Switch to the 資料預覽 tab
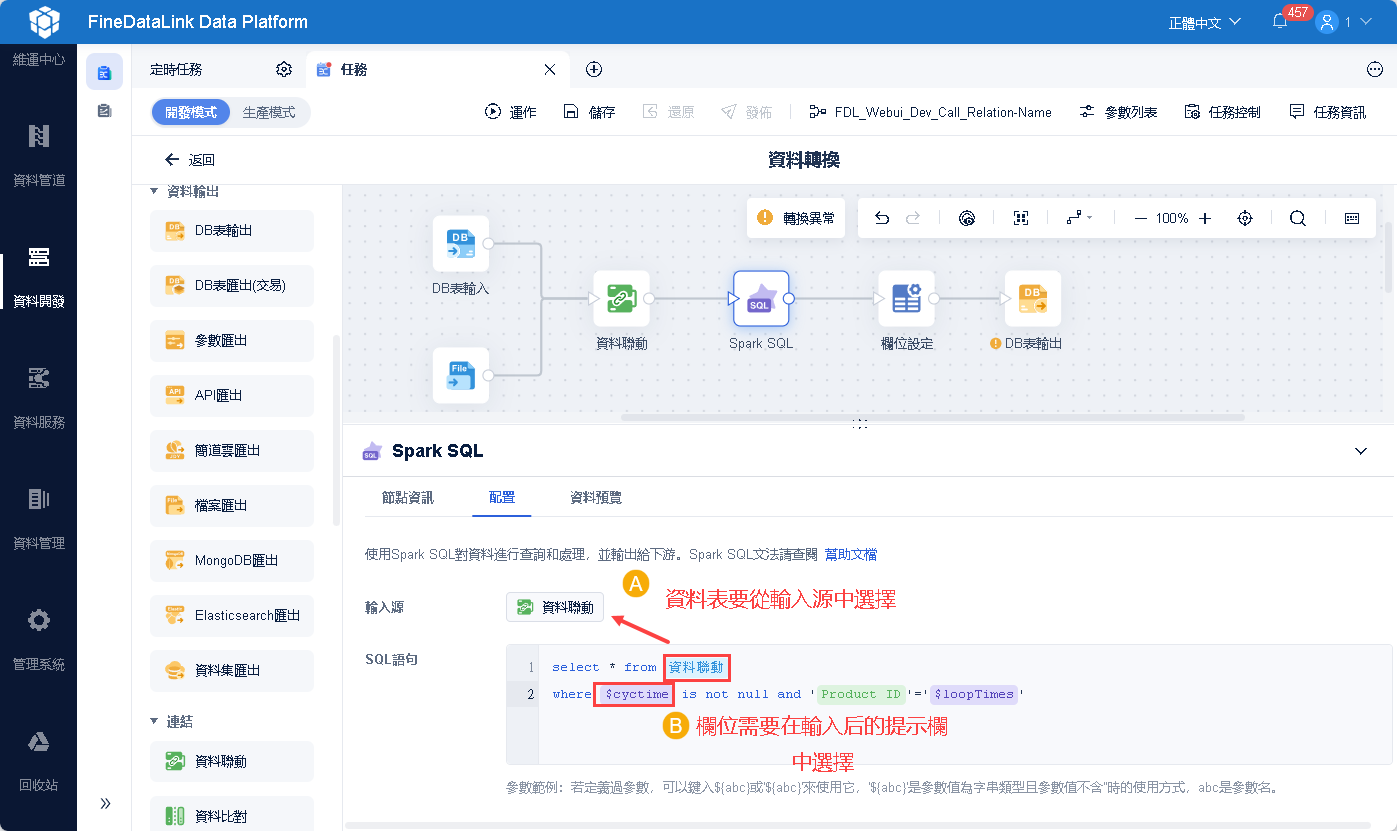Image resolution: width=1397 pixels, height=831 pixels. [596, 497]
